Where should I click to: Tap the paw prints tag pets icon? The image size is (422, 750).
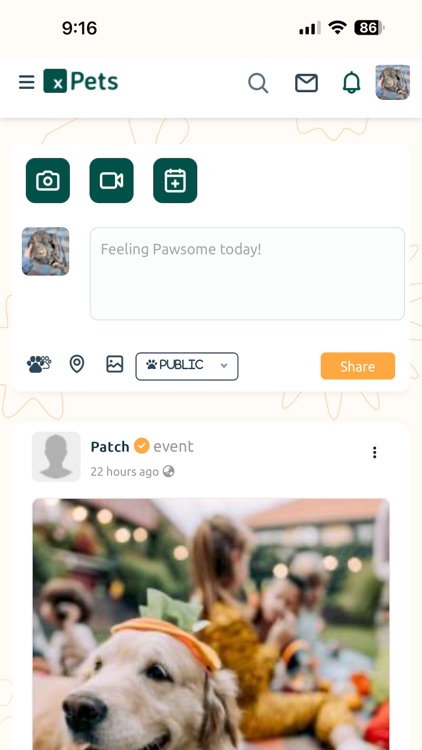(39, 364)
